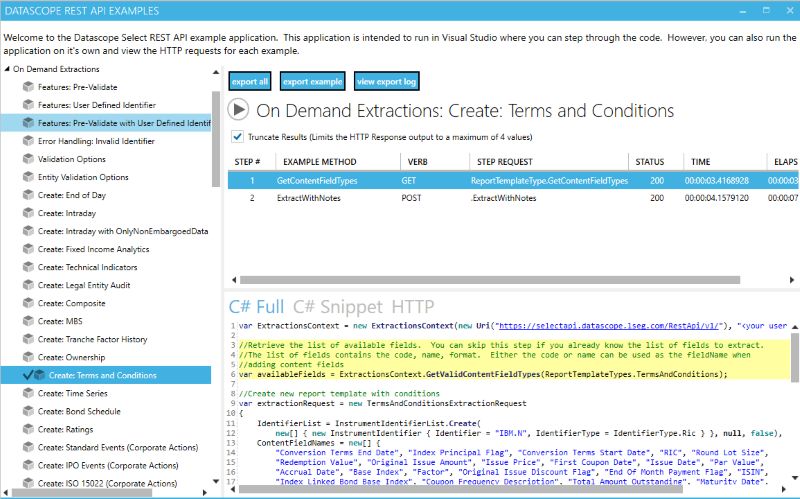
Task: Toggle the Truncate Results checkbox
Action: click(x=237, y=136)
